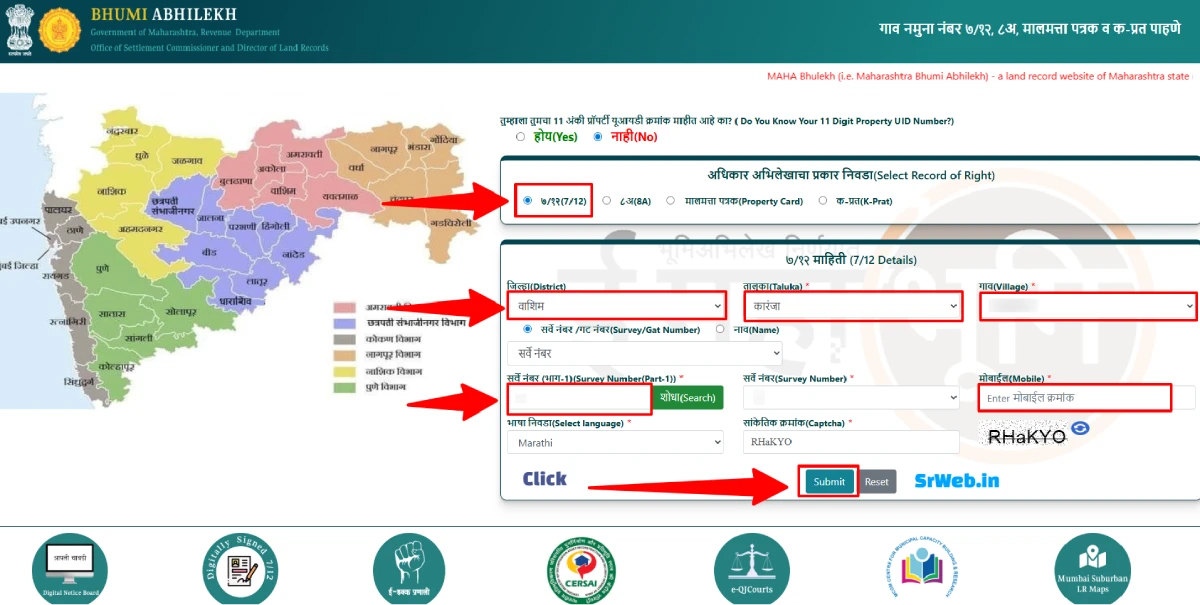The width and height of the screenshot is (1200, 605).
Task: Click जळगाव district on the map
Action: click(187, 160)
